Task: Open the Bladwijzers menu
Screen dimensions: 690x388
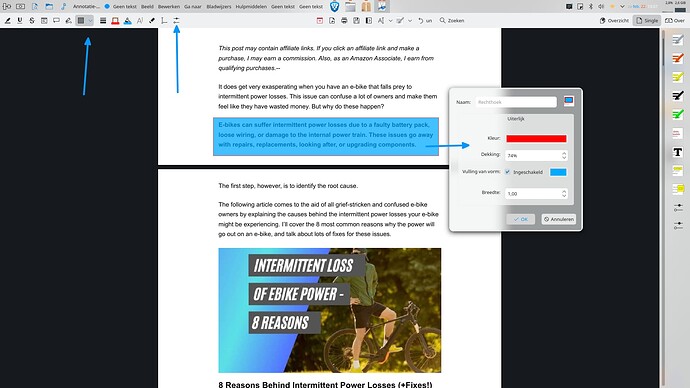Action: [219, 7]
